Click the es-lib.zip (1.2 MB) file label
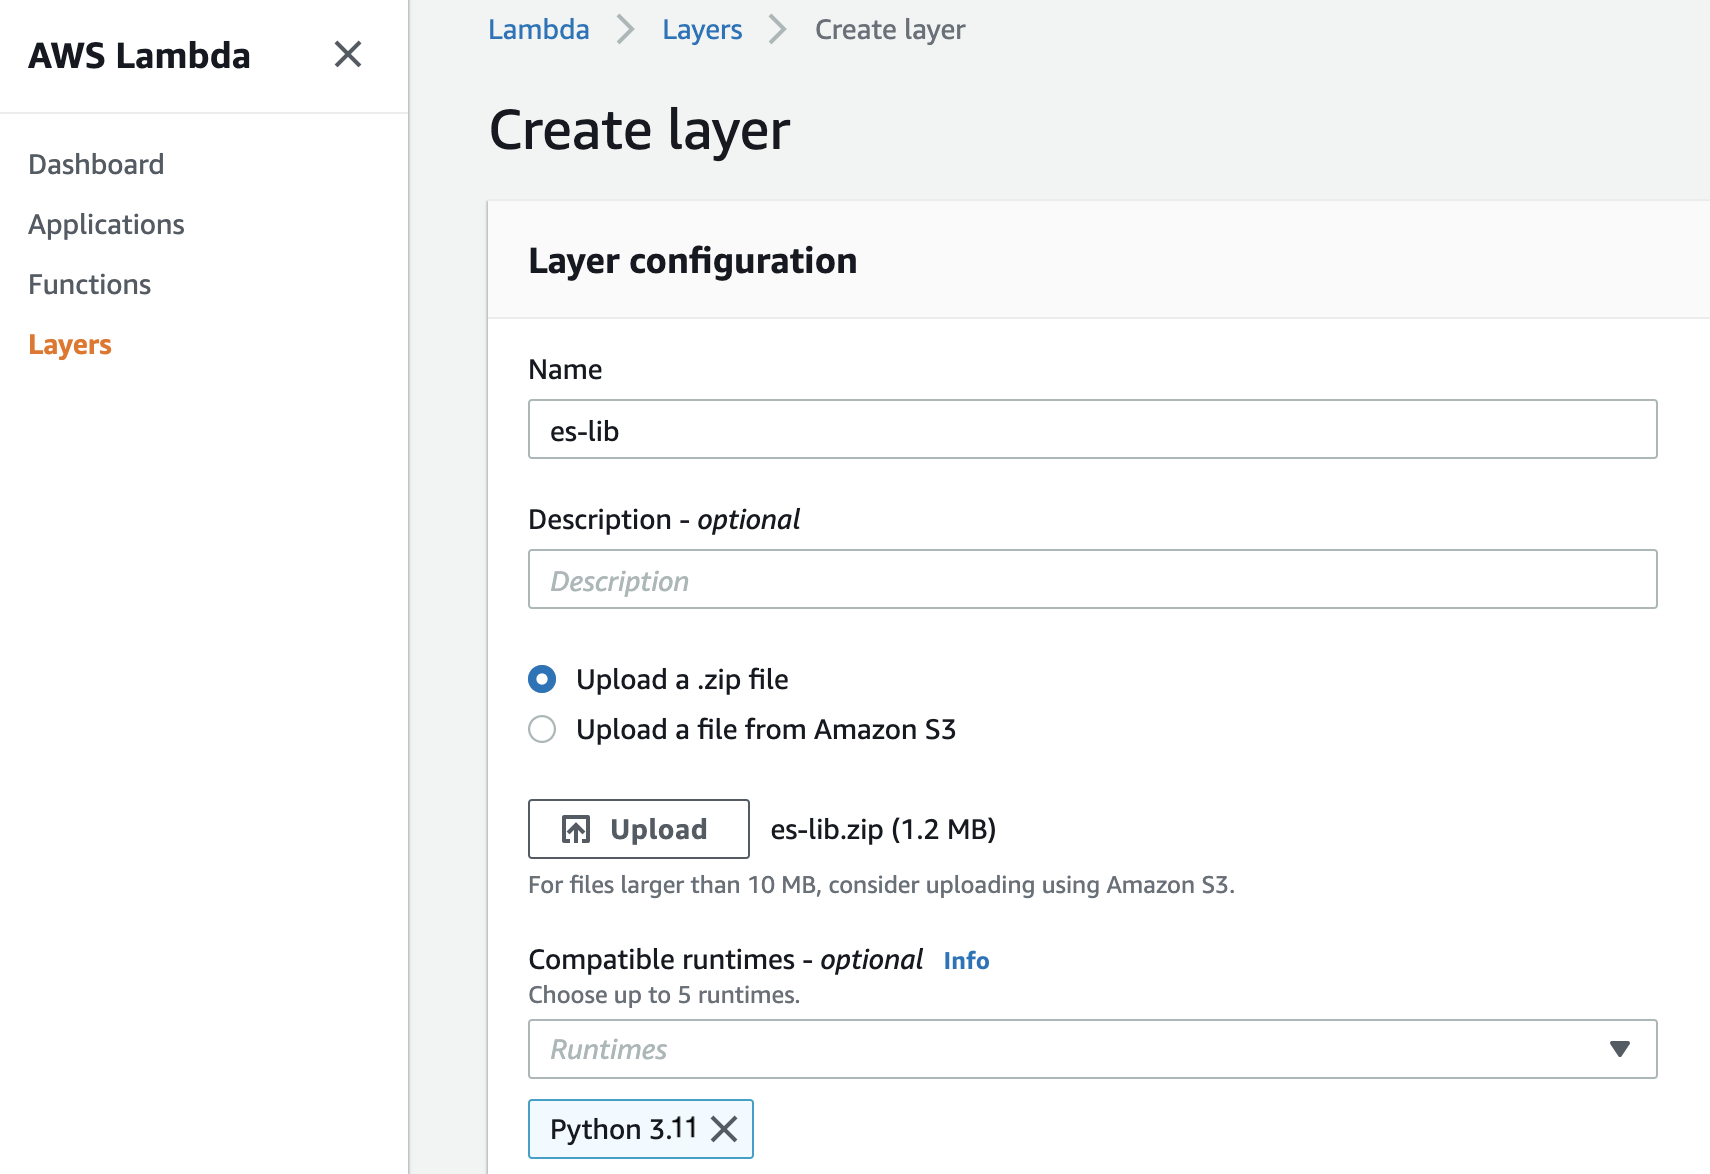Image resolution: width=1710 pixels, height=1174 pixels. pyautogui.click(x=883, y=829)
